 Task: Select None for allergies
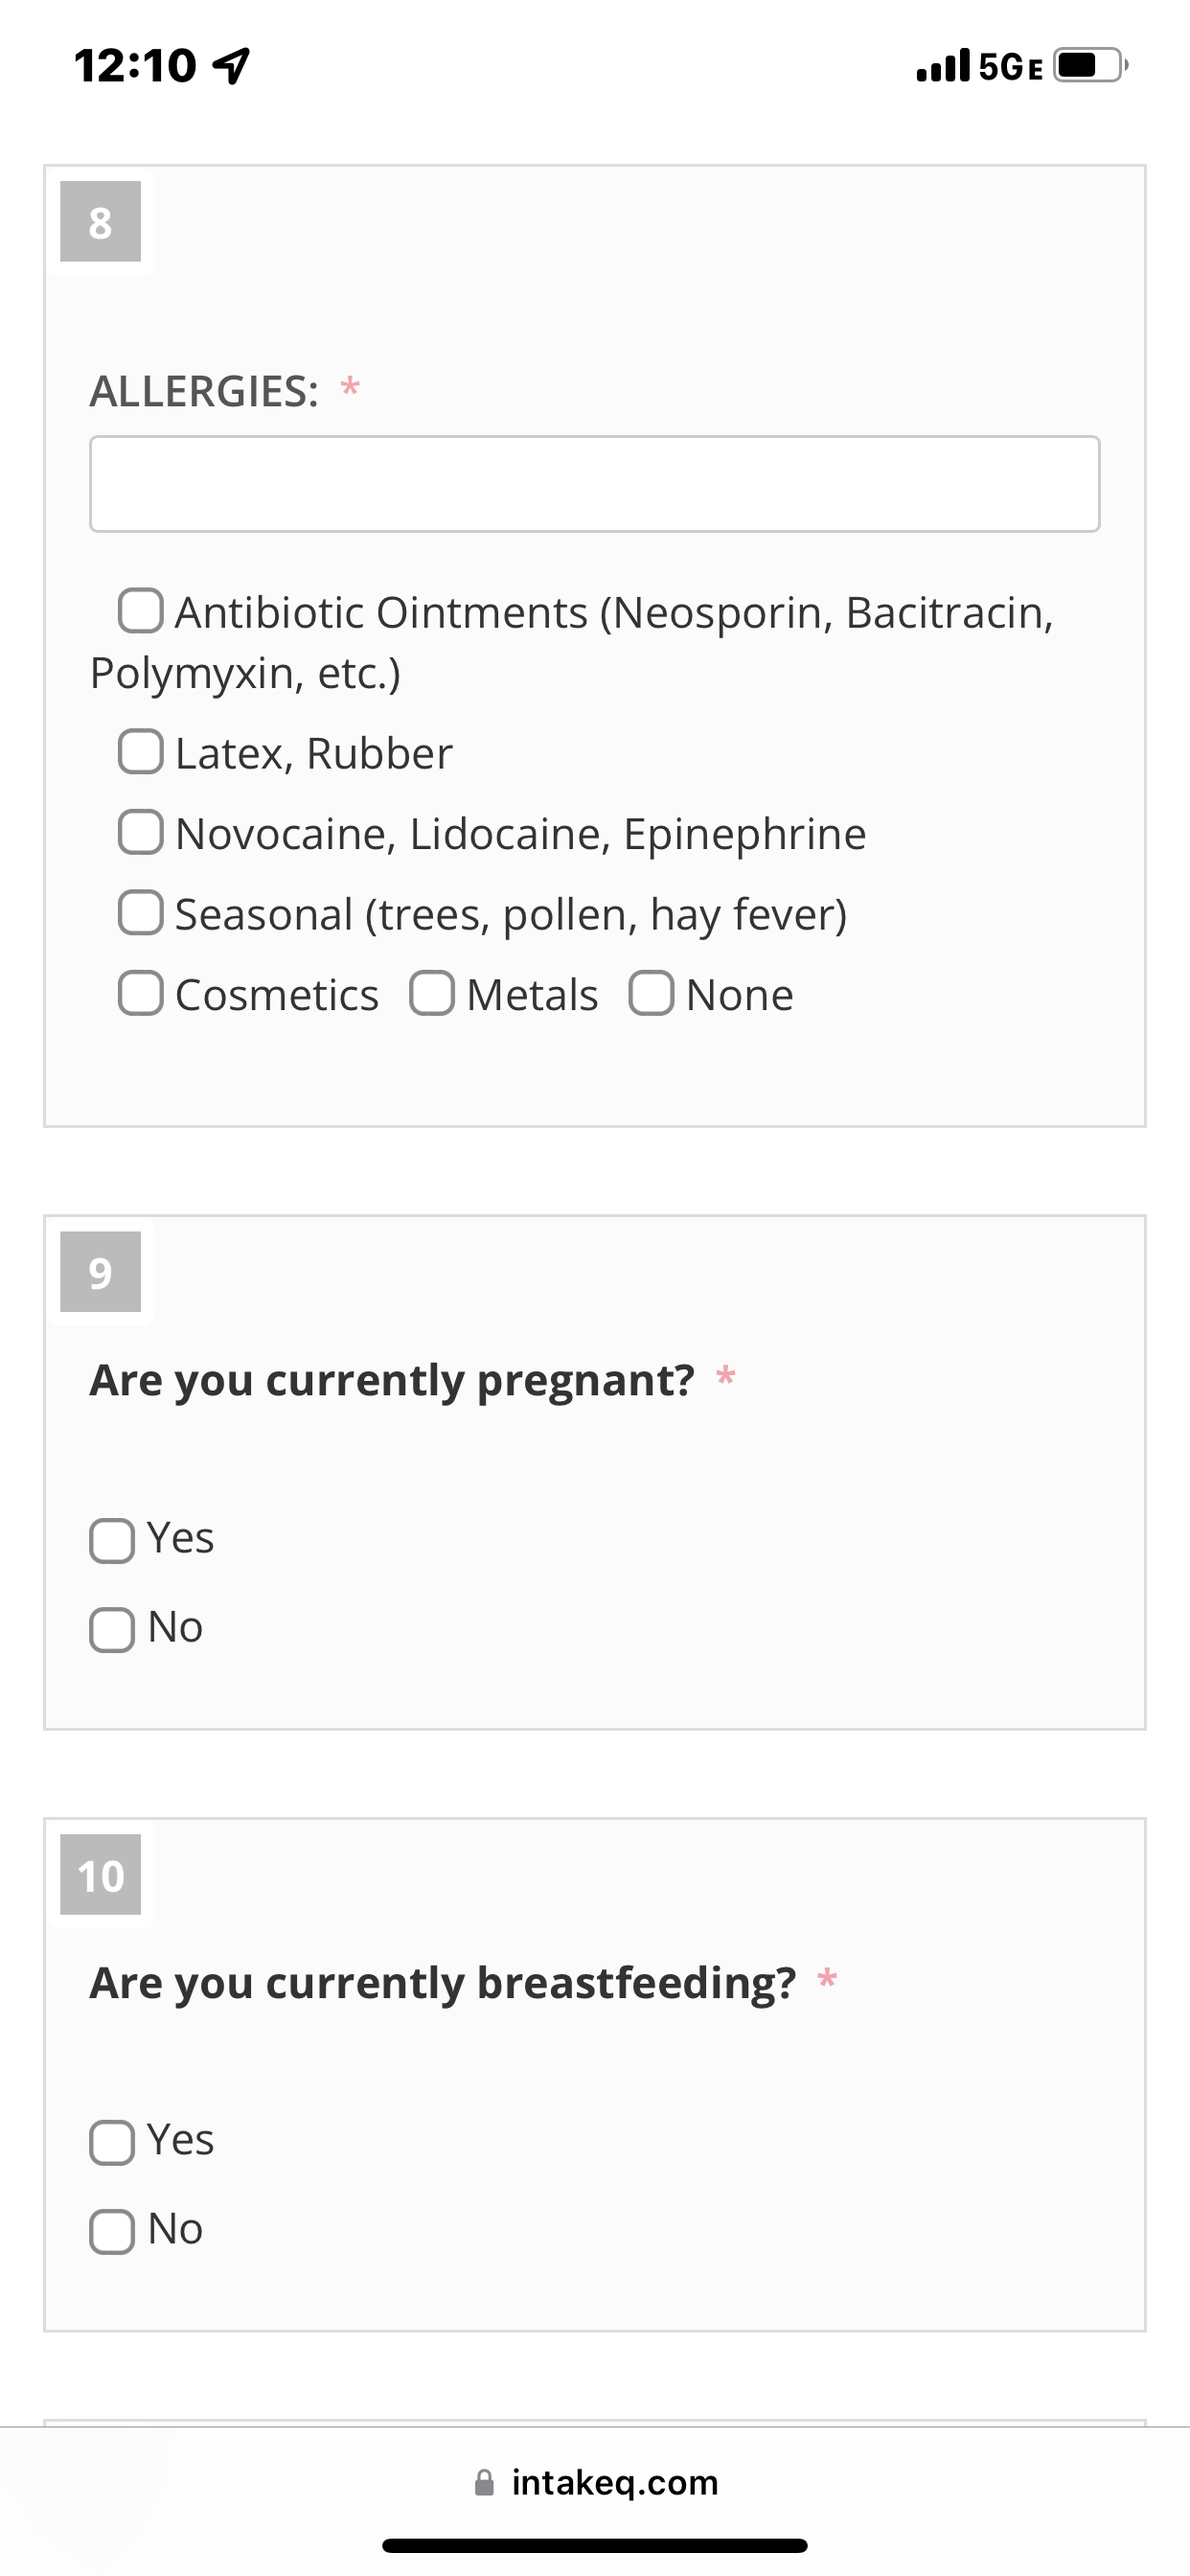[651, 993]
